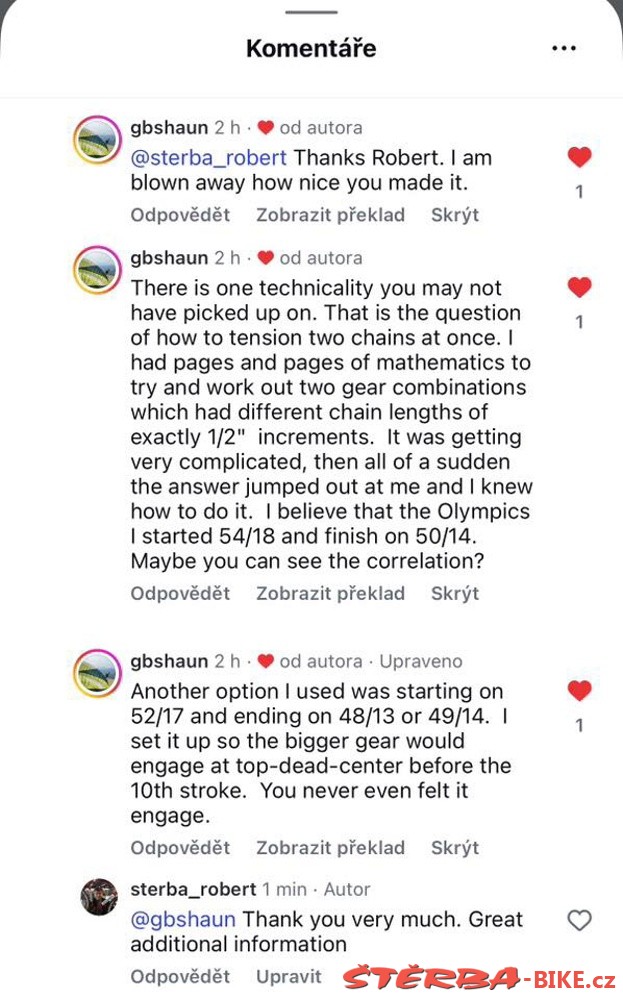
Task: Reply to the 'Thanks Robert' comment via Odpovědět
Action: (180, 215)
